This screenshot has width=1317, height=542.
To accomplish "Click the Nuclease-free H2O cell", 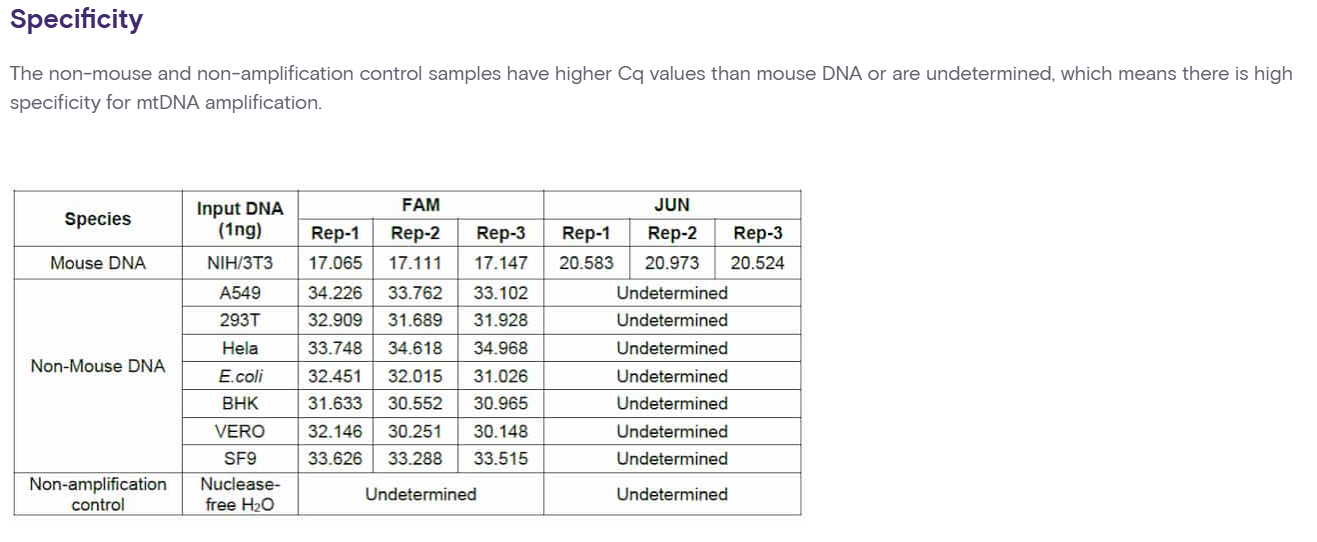I will [x=240, y=494].
